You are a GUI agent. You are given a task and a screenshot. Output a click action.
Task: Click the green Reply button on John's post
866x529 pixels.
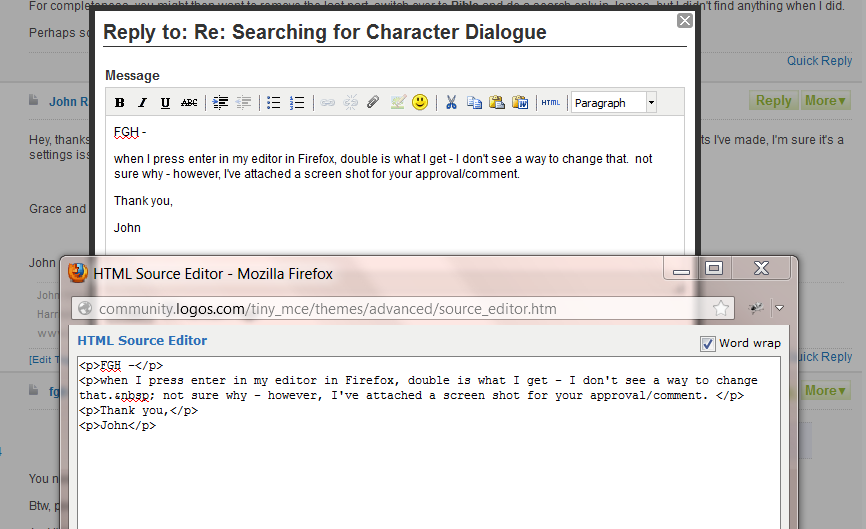point(773,100)
